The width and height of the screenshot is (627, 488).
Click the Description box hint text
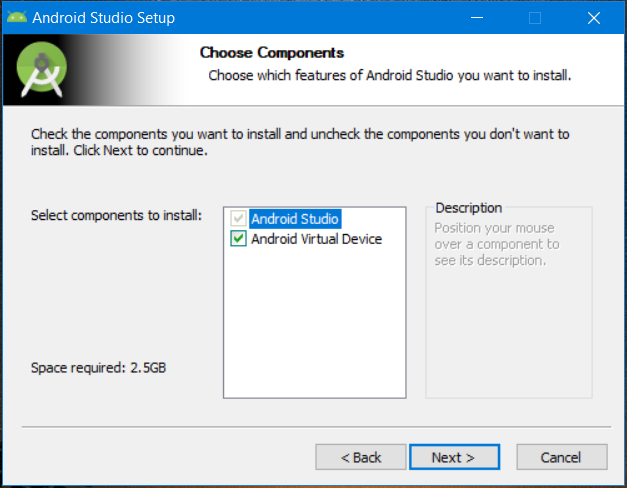coord(497,244)
